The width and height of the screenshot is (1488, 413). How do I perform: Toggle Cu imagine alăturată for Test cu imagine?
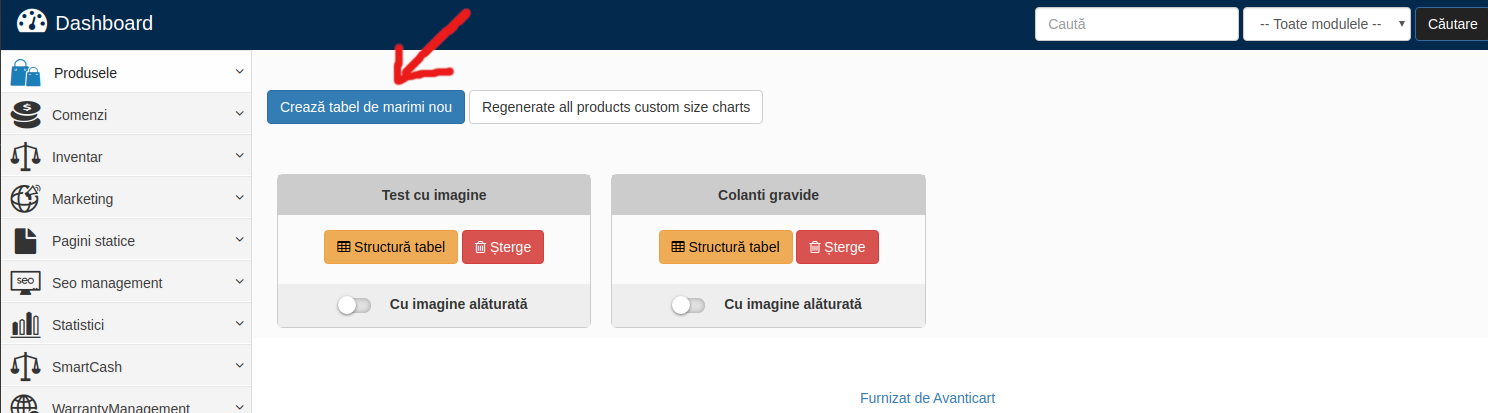click(x=354, y=305)
